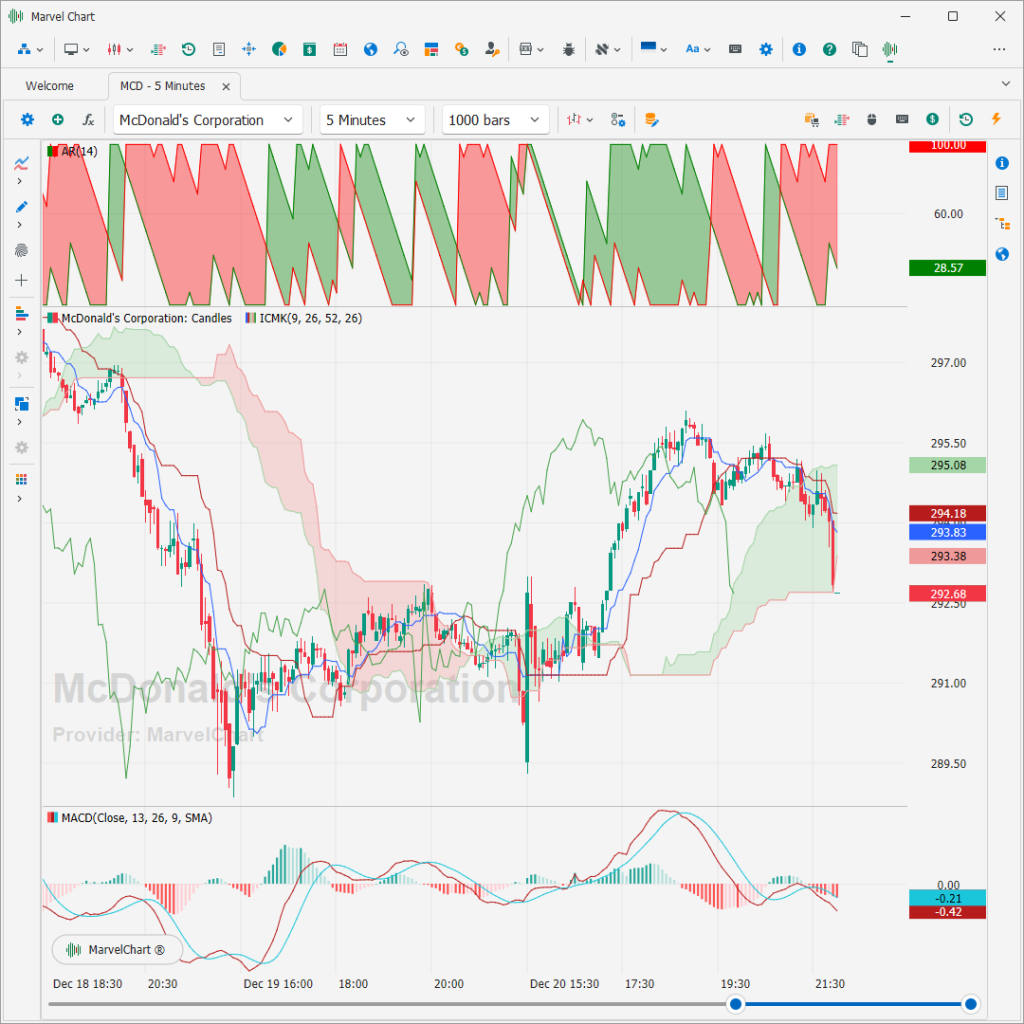Open the three-dots overflow menu in main toolbar
The height and width of the screenshot is (1024, 1024).
(x=999, y=49)
